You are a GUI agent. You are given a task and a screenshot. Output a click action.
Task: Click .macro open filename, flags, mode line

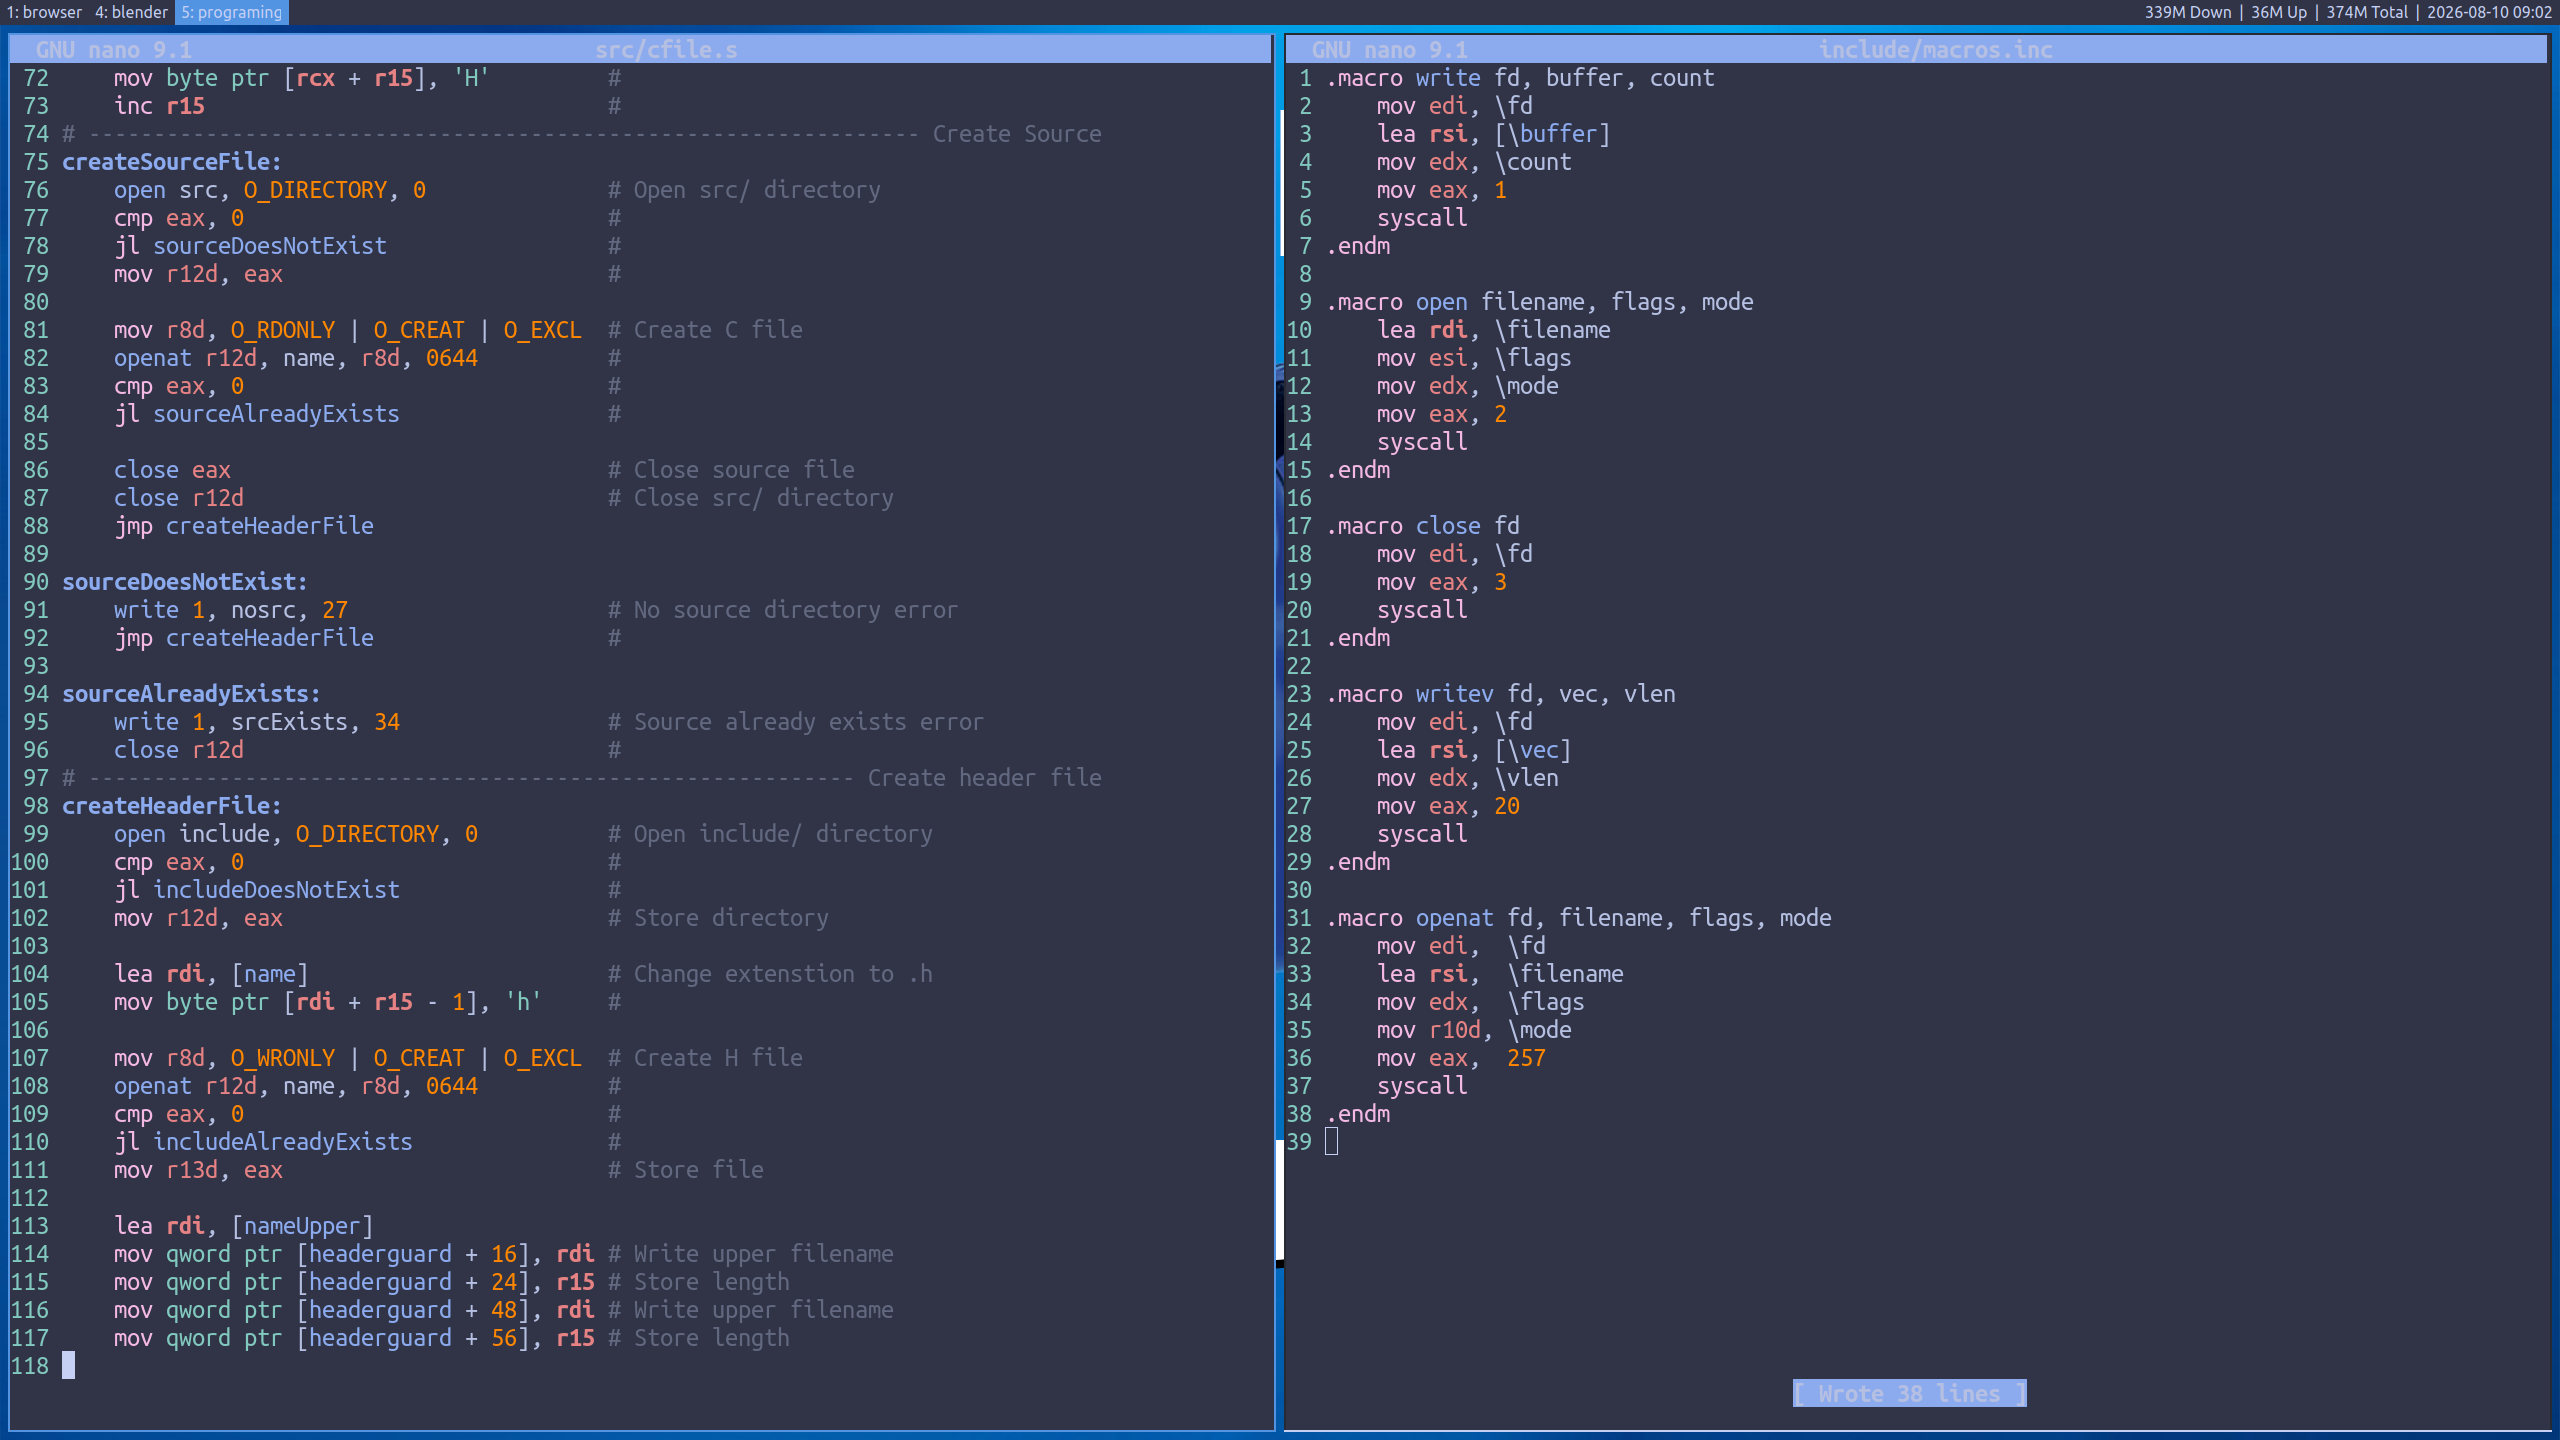click(x=1540, y=302)
